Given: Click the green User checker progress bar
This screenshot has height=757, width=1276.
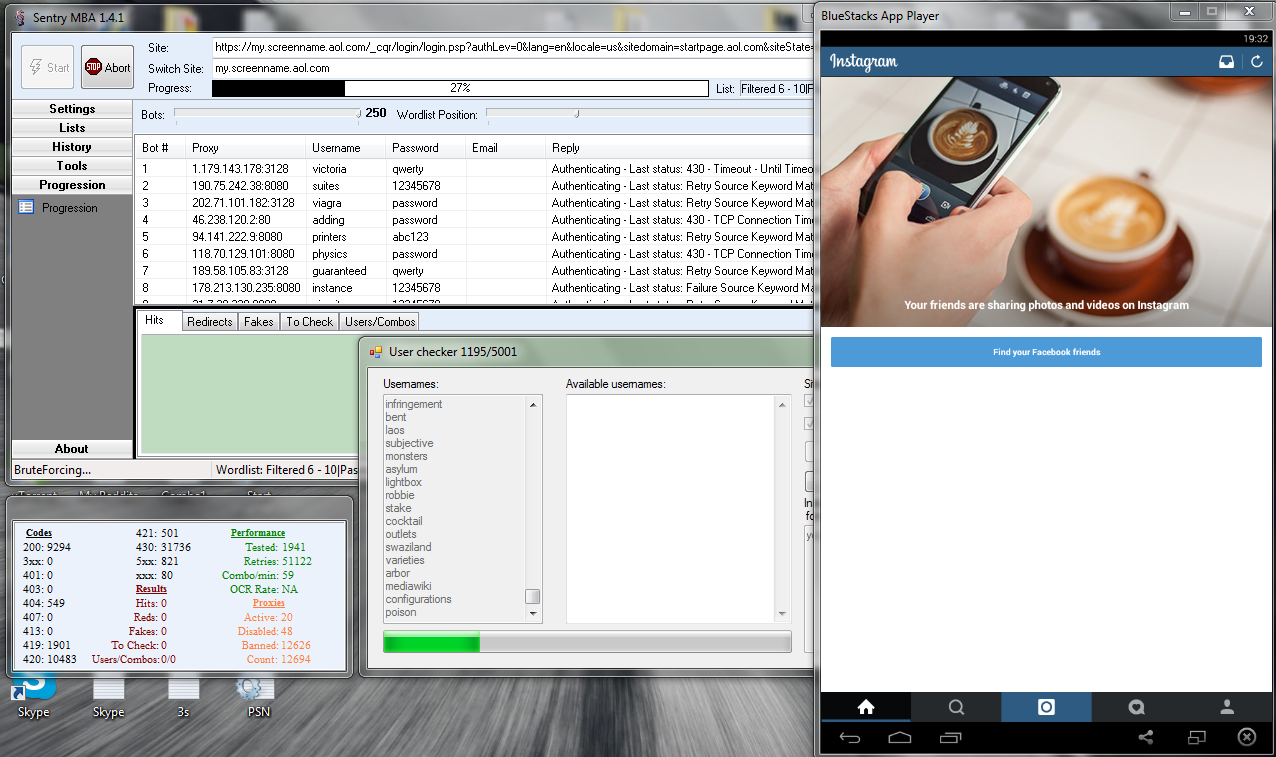Looking at the screenshot, I should point(587,642).
